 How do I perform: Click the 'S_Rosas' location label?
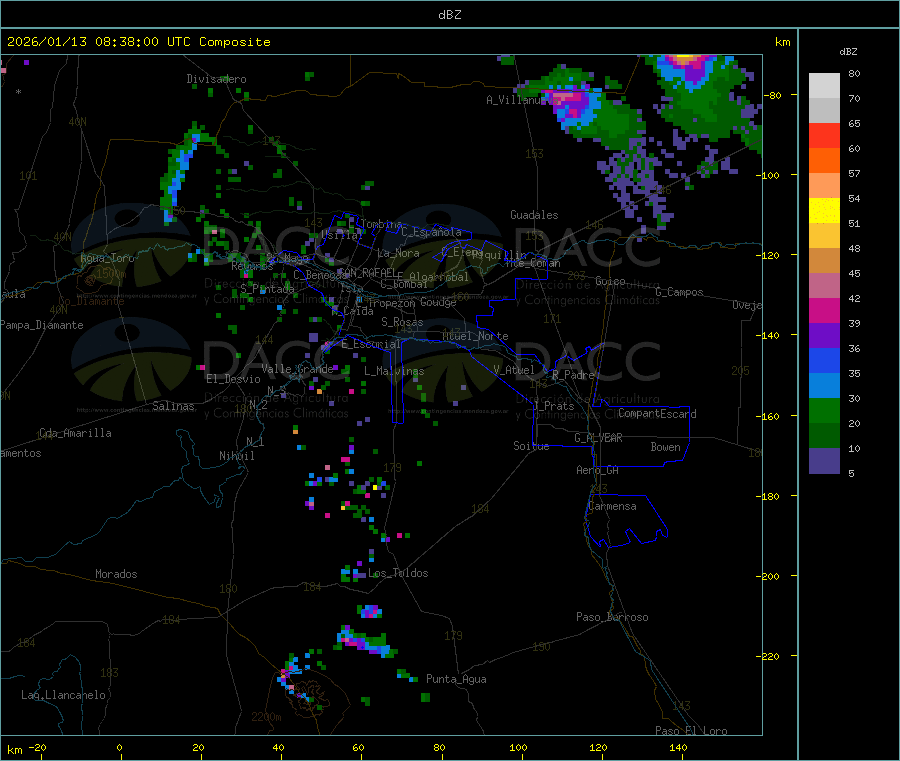pyautogui.click(x=402, y=322)
